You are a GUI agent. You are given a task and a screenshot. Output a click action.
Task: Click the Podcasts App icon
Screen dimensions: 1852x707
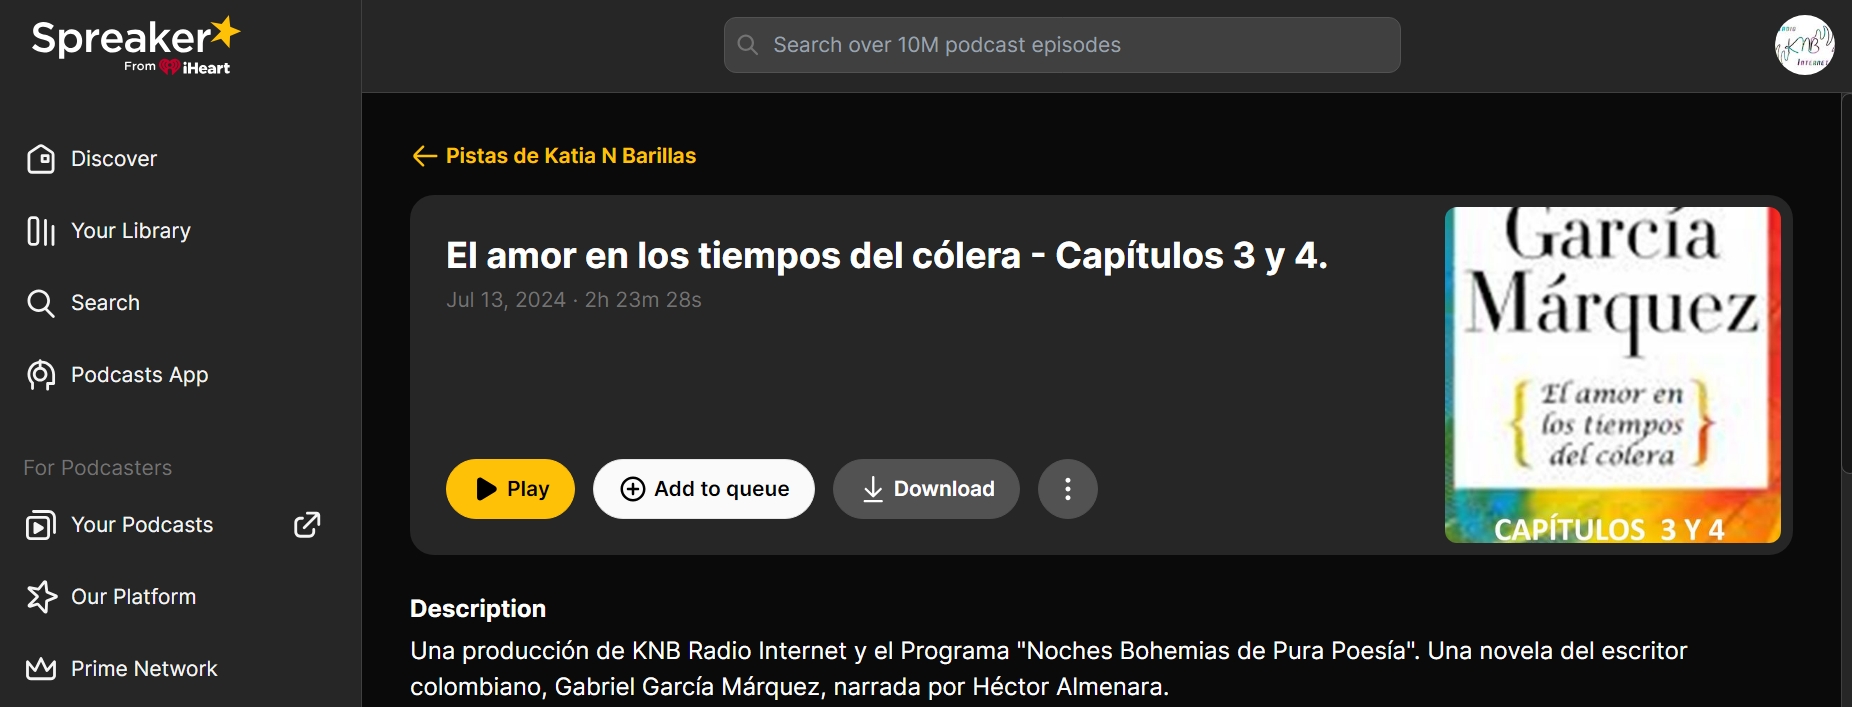point(41,375)
